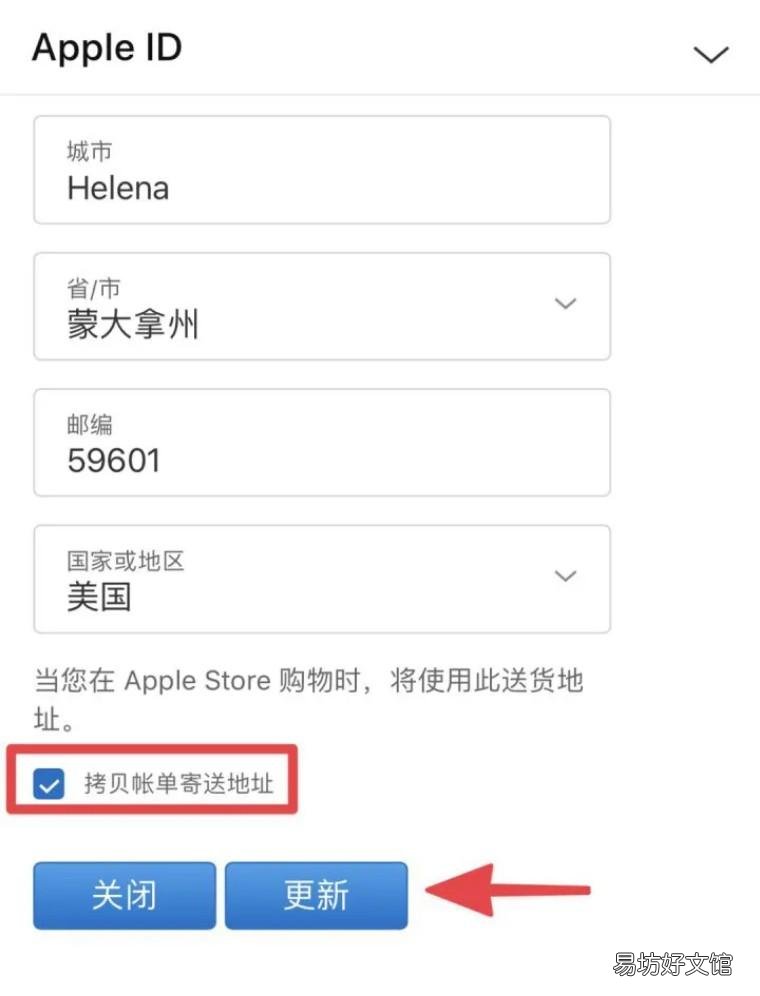
Task: Click the blue button the arrow points to
Action: tap(316, 896)
